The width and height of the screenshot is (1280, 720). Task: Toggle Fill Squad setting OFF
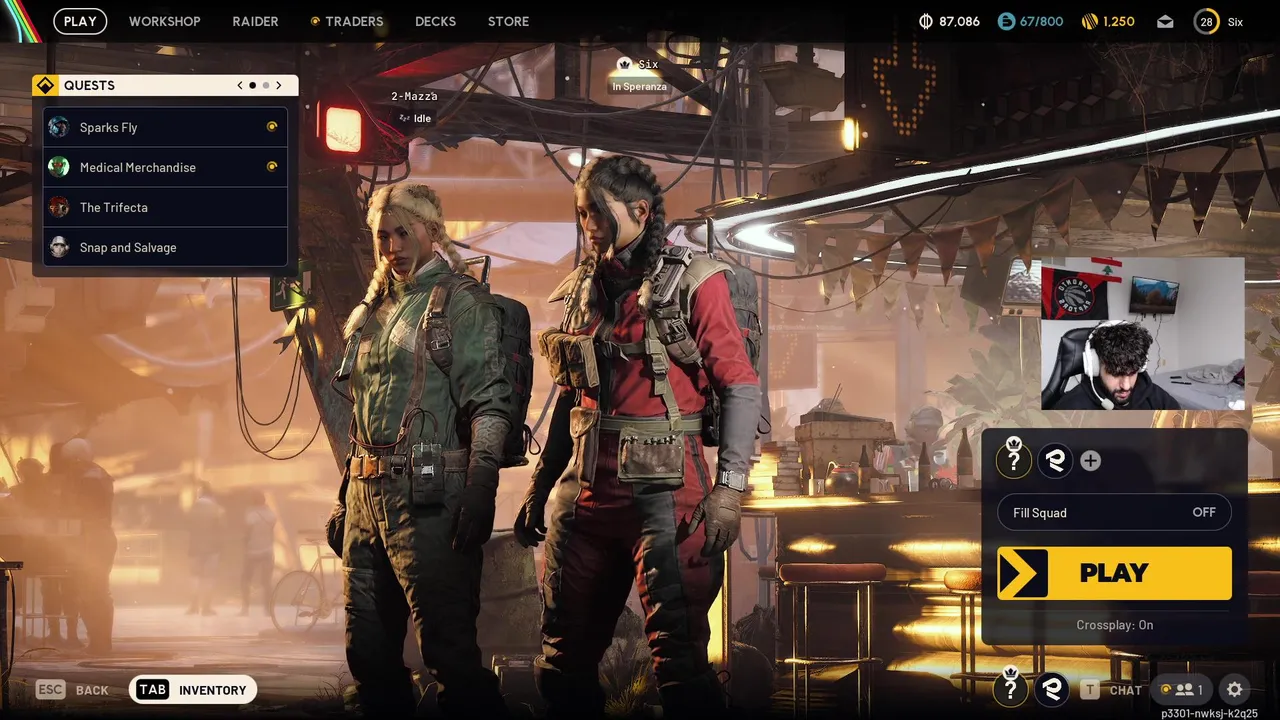click(1115, 512)
